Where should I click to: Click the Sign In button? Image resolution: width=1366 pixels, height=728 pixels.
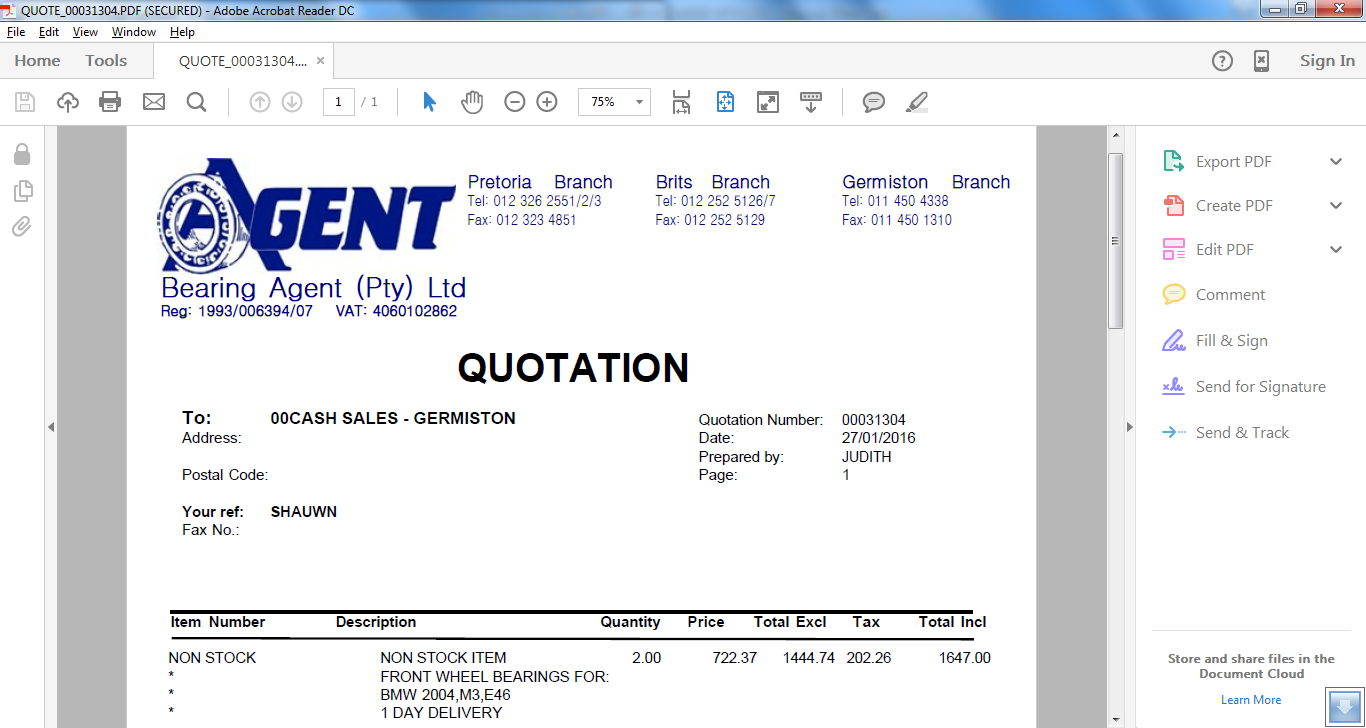tap(1327, 61)
